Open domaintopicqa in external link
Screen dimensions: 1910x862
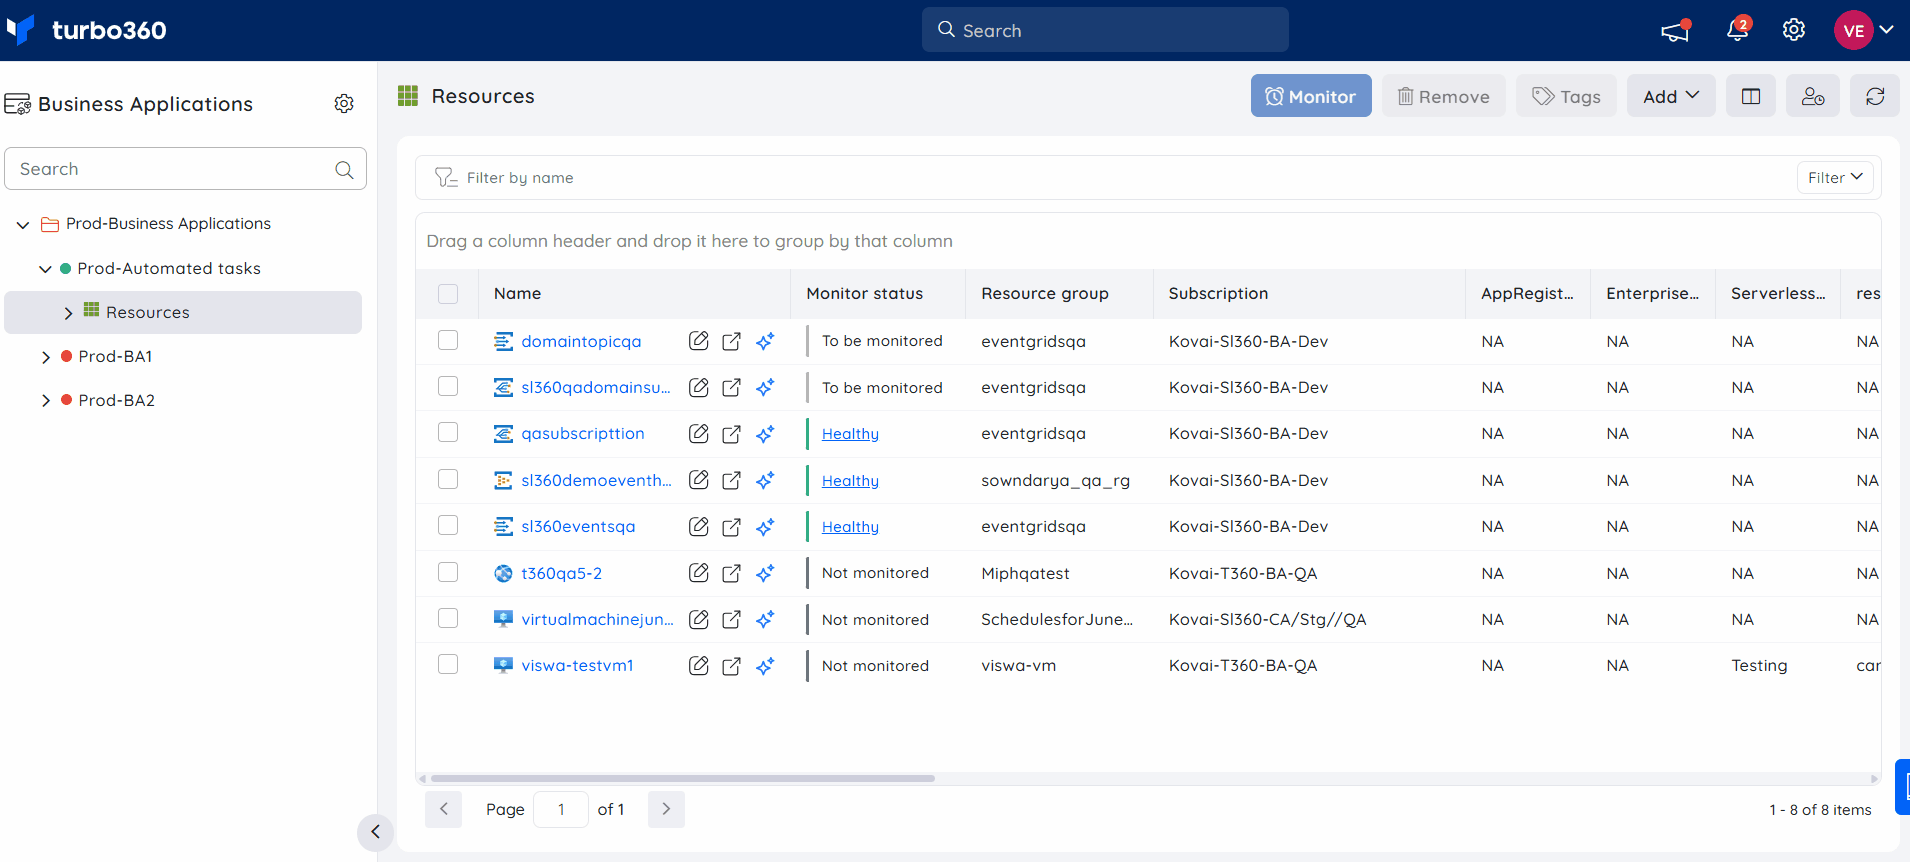pos(732,341)
